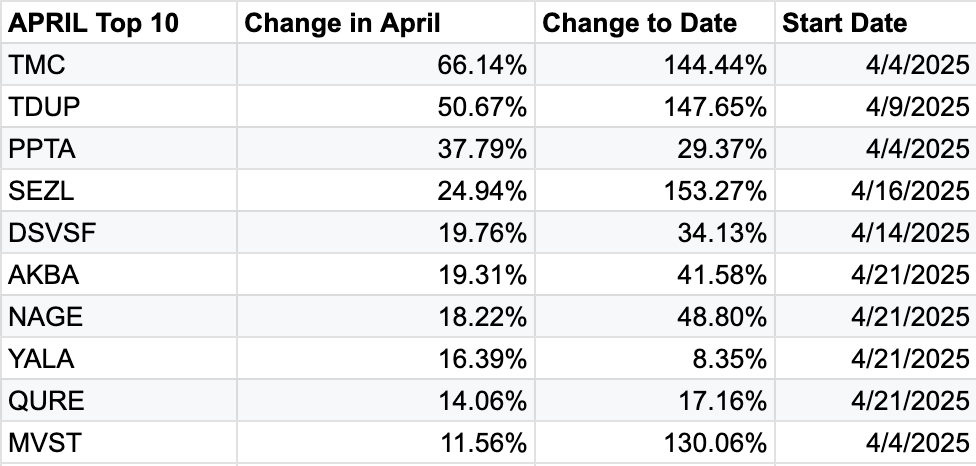
Task: Click the TDUP ticker cell
Action: 119,106
